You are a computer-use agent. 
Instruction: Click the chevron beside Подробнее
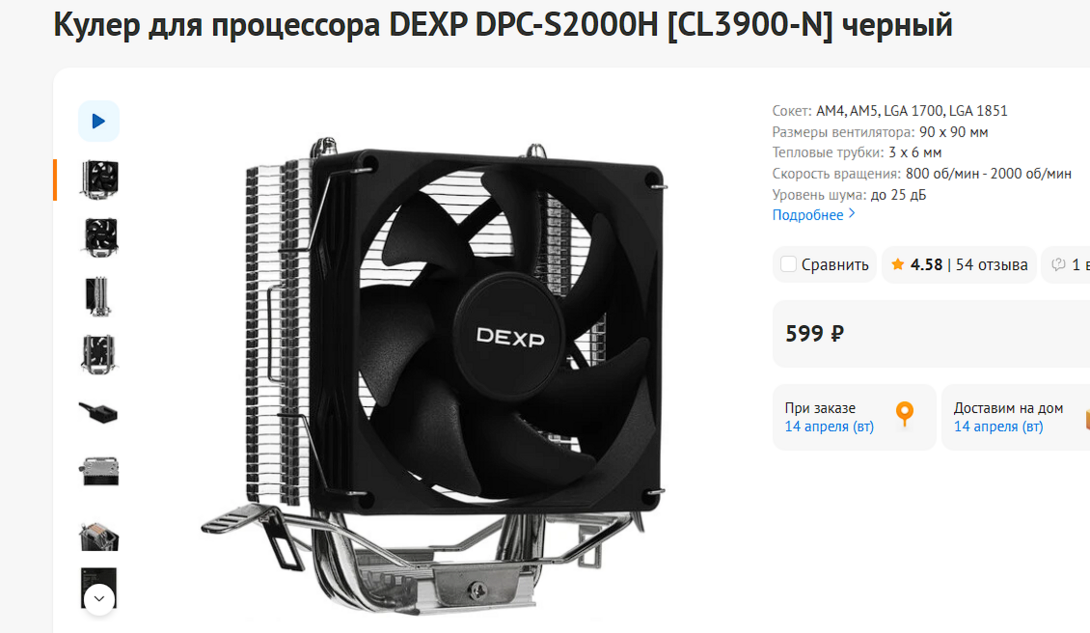(852, 214)
